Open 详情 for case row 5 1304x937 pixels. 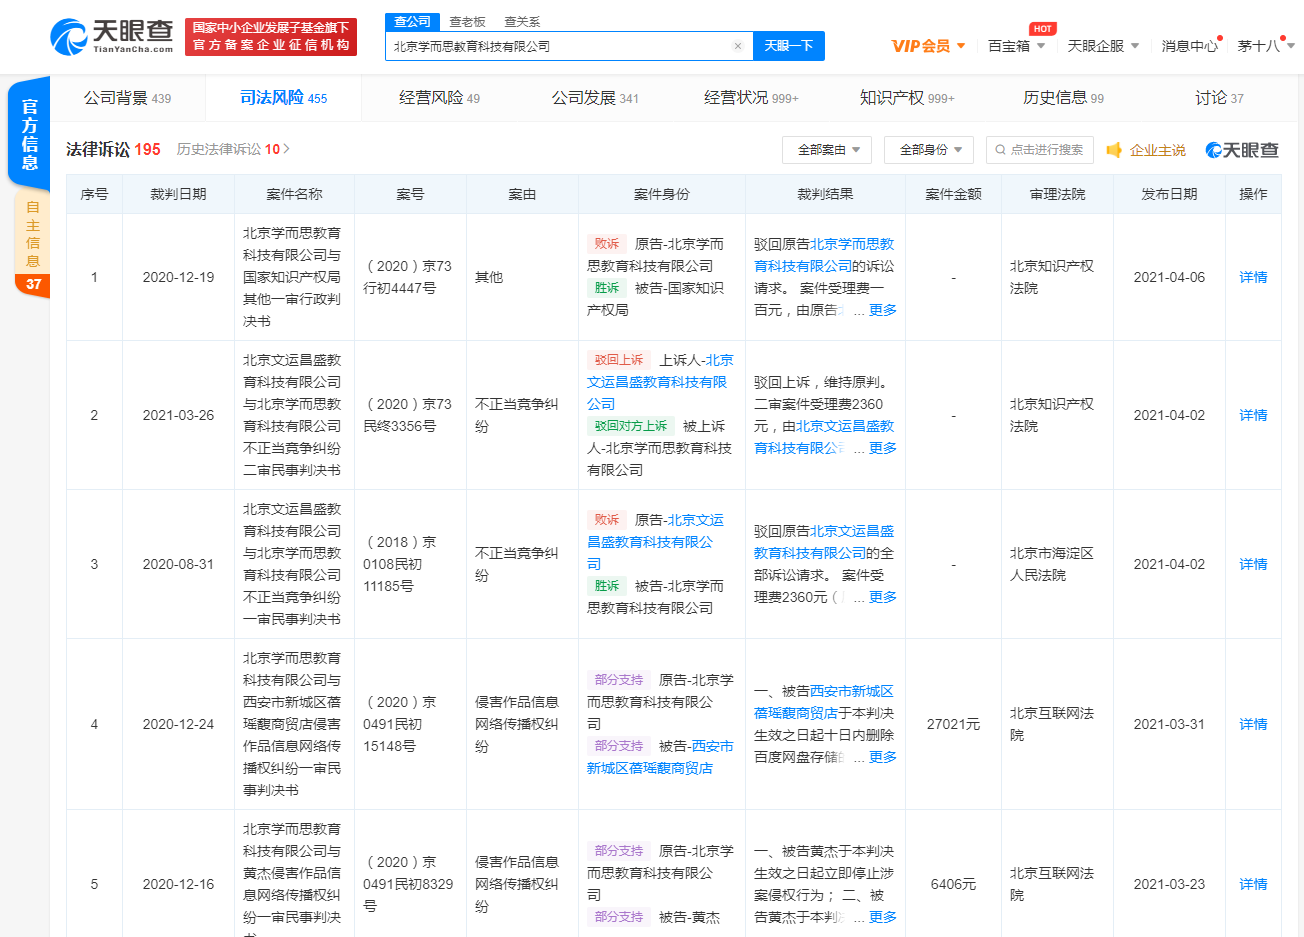[x=1253, y=884]
